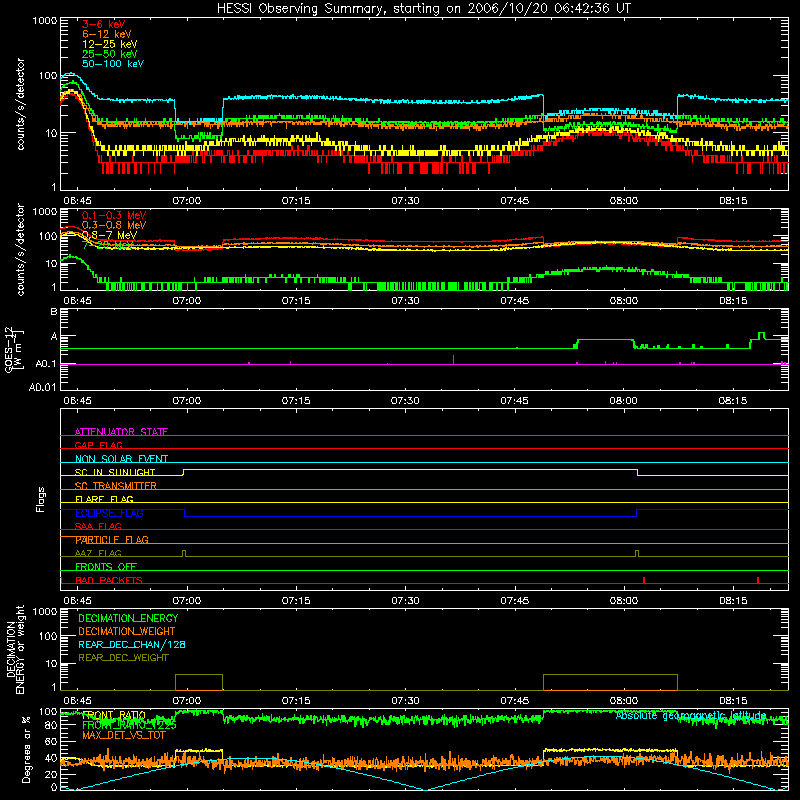Click the 07:30 tick label under Flags panel
800x800 pixels.
(405, 601)
